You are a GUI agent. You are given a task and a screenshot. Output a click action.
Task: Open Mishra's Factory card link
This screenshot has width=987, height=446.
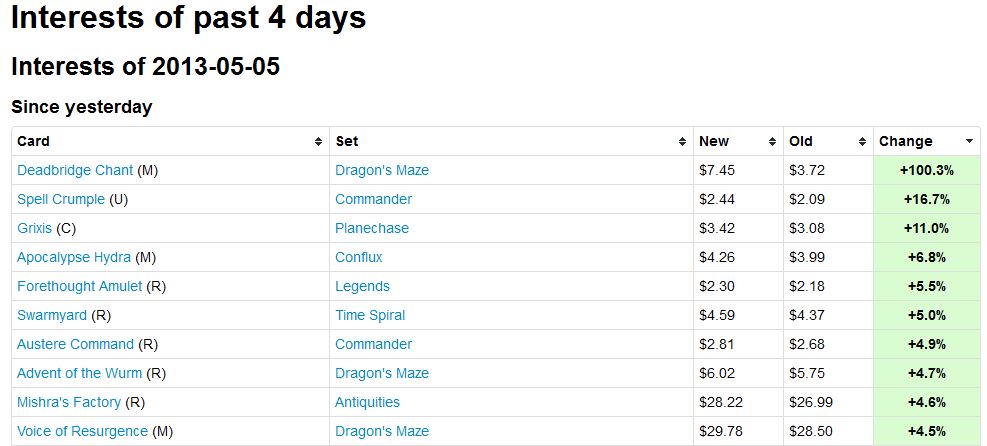69,403
